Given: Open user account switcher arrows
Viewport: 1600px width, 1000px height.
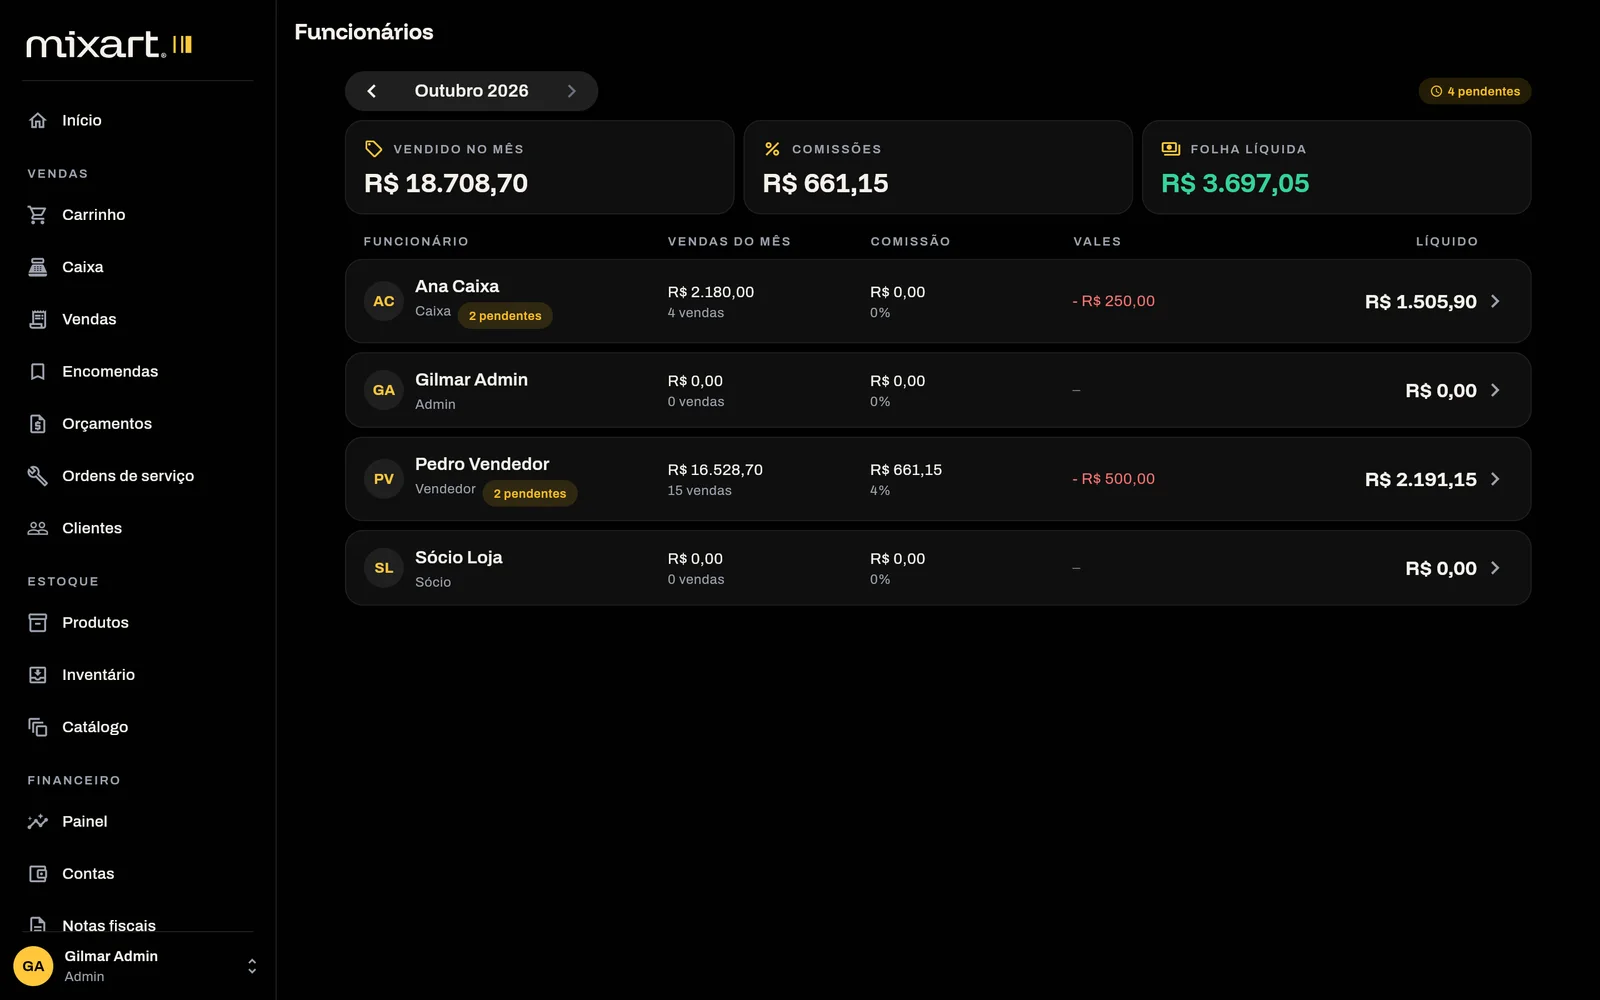Looking at the screenshot, I should click(252, 966).
